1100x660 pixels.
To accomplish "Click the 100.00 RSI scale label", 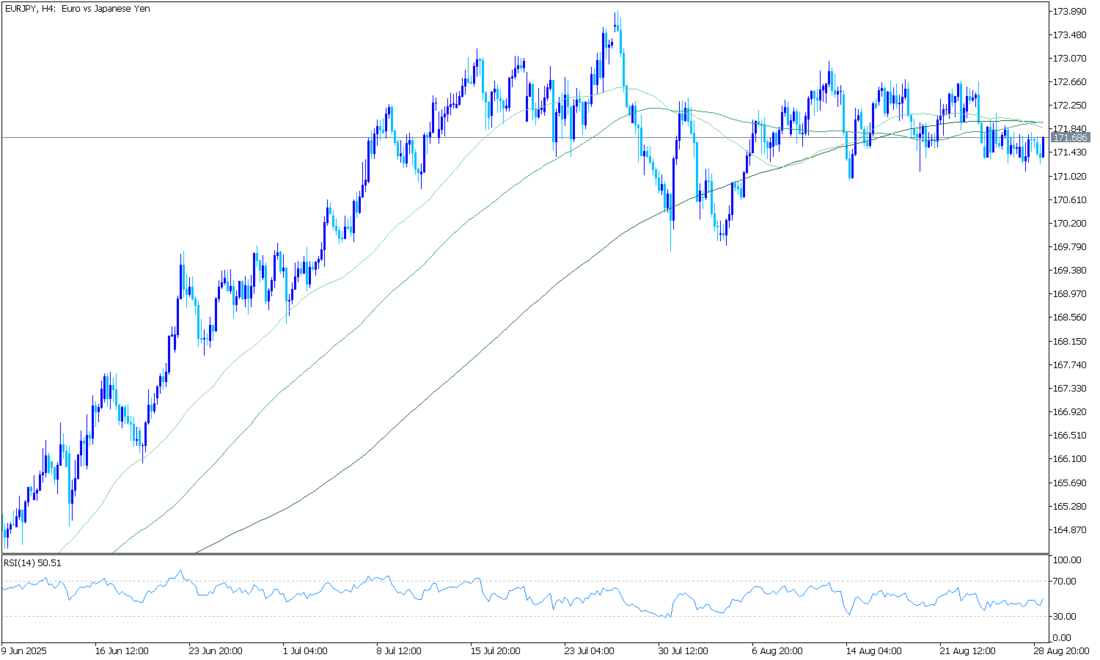I will (1068, 560).
